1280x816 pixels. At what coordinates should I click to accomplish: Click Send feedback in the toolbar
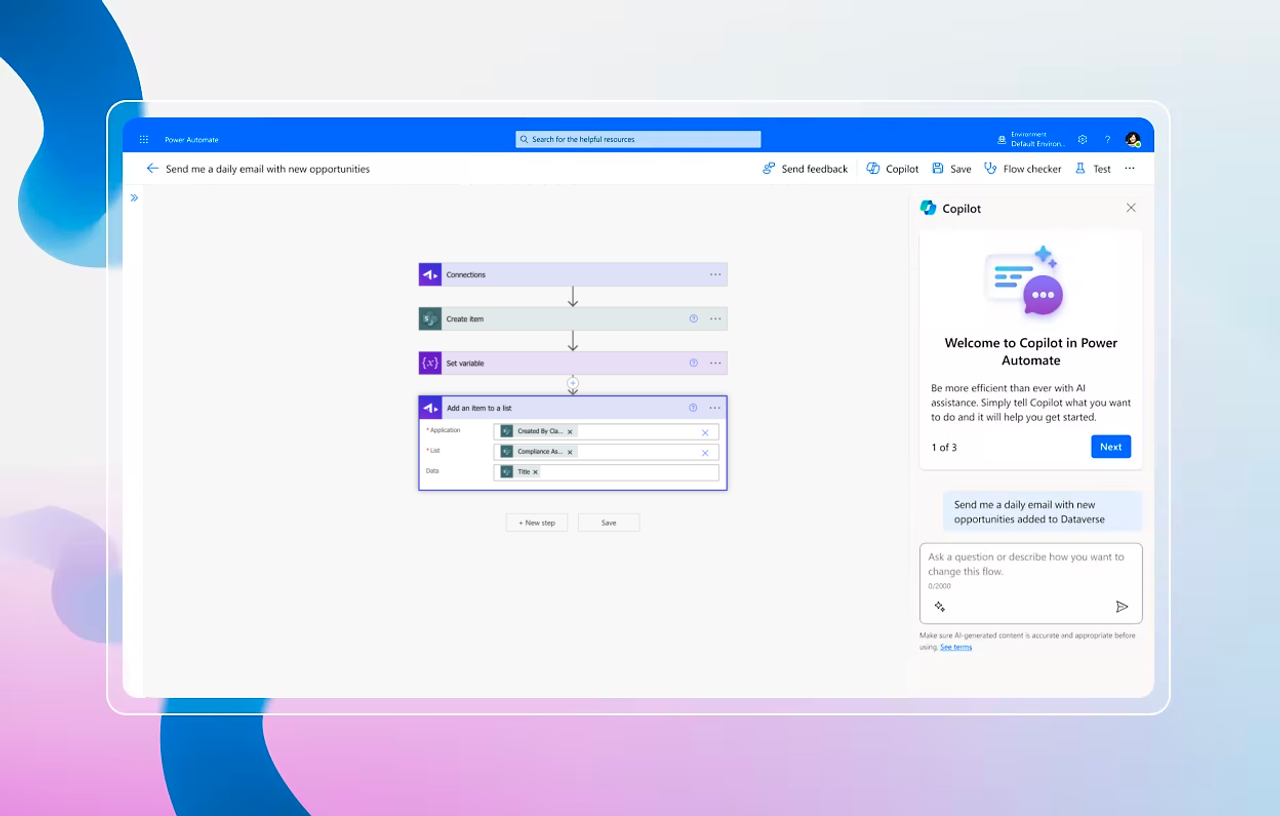pos(805,169)
